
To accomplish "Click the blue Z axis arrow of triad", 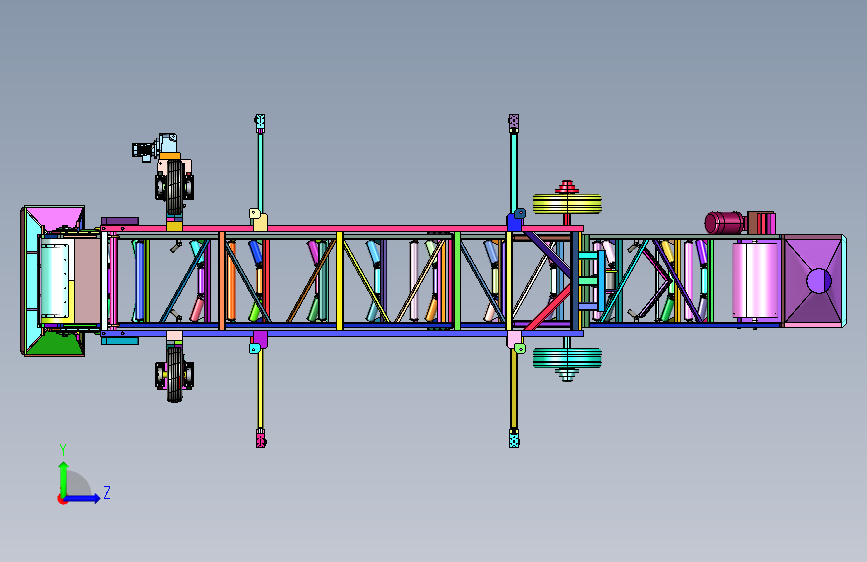I will click(x=83, y=498).
